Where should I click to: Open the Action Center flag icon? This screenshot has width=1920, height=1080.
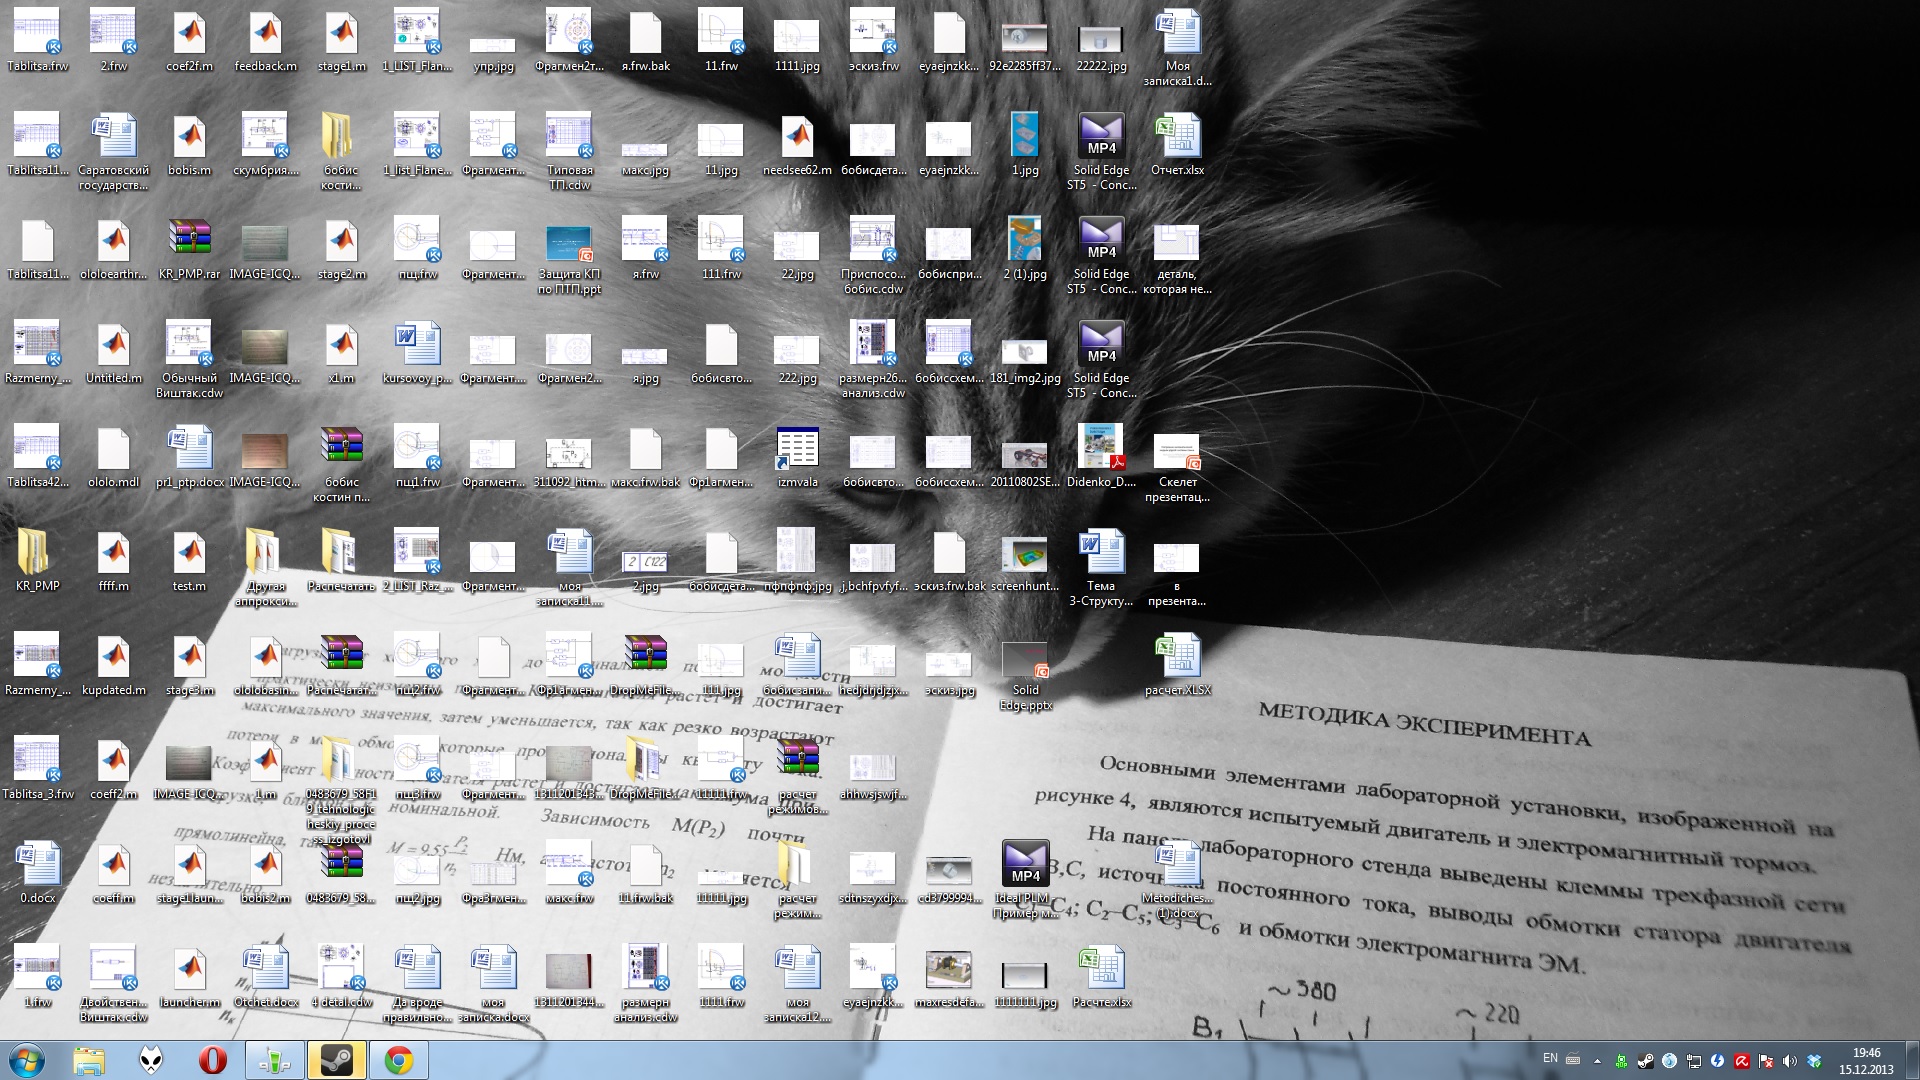click(1766, 1061)
